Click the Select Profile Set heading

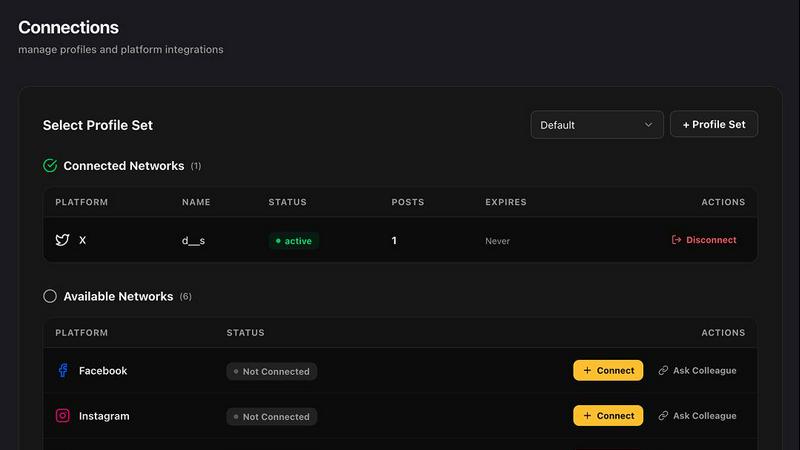pos(98,125)
